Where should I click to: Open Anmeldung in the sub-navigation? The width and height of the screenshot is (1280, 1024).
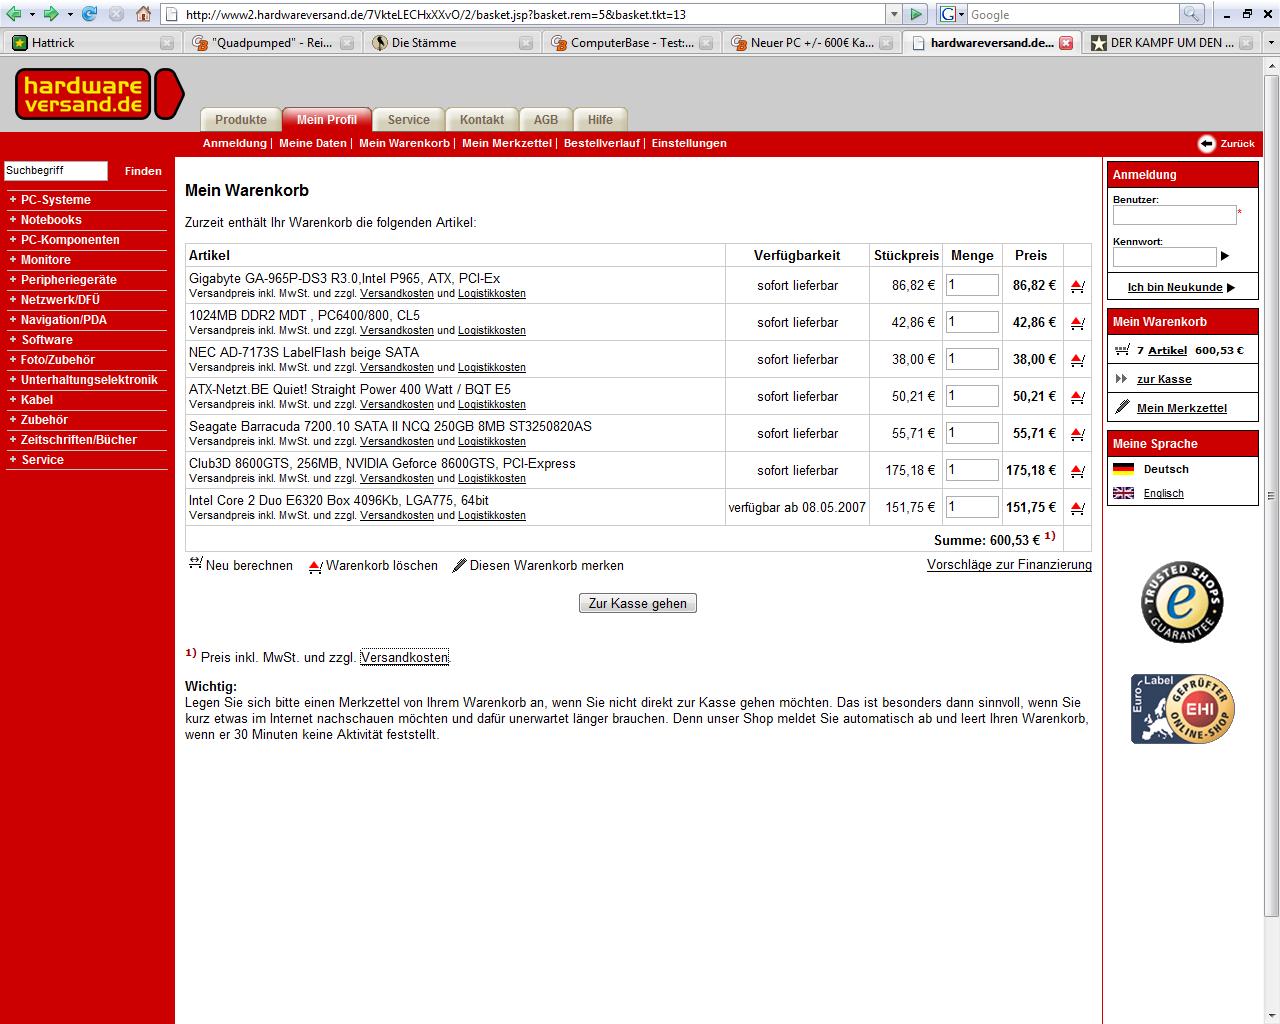point(234,143)
